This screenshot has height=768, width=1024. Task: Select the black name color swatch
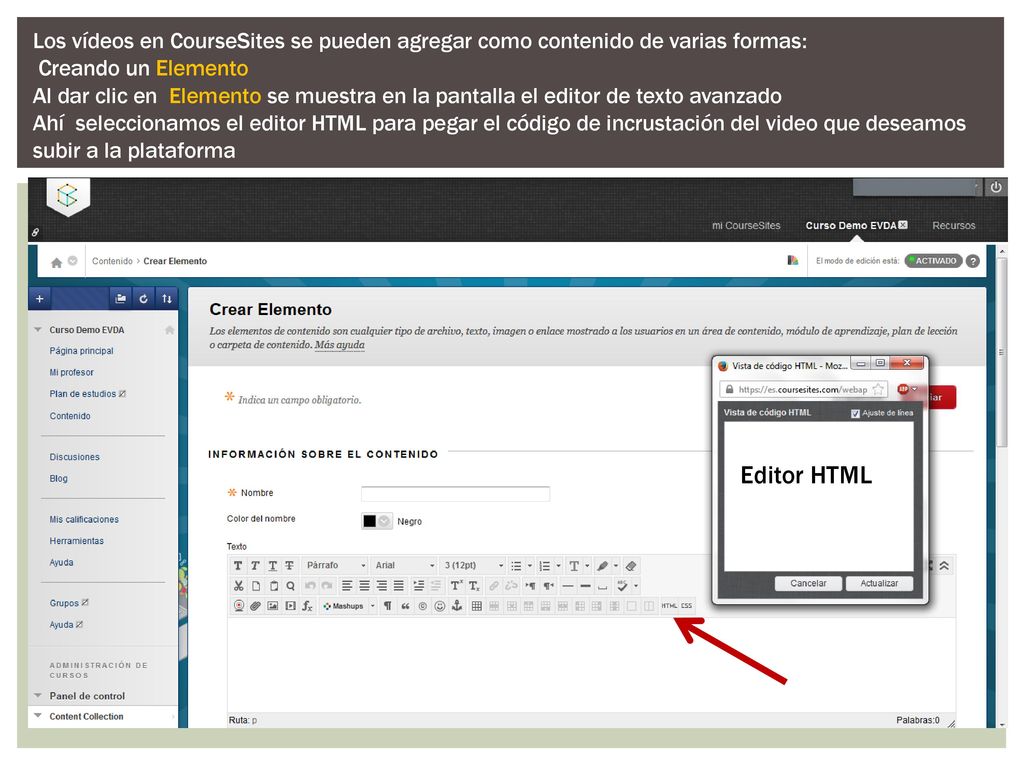(370, 521)
